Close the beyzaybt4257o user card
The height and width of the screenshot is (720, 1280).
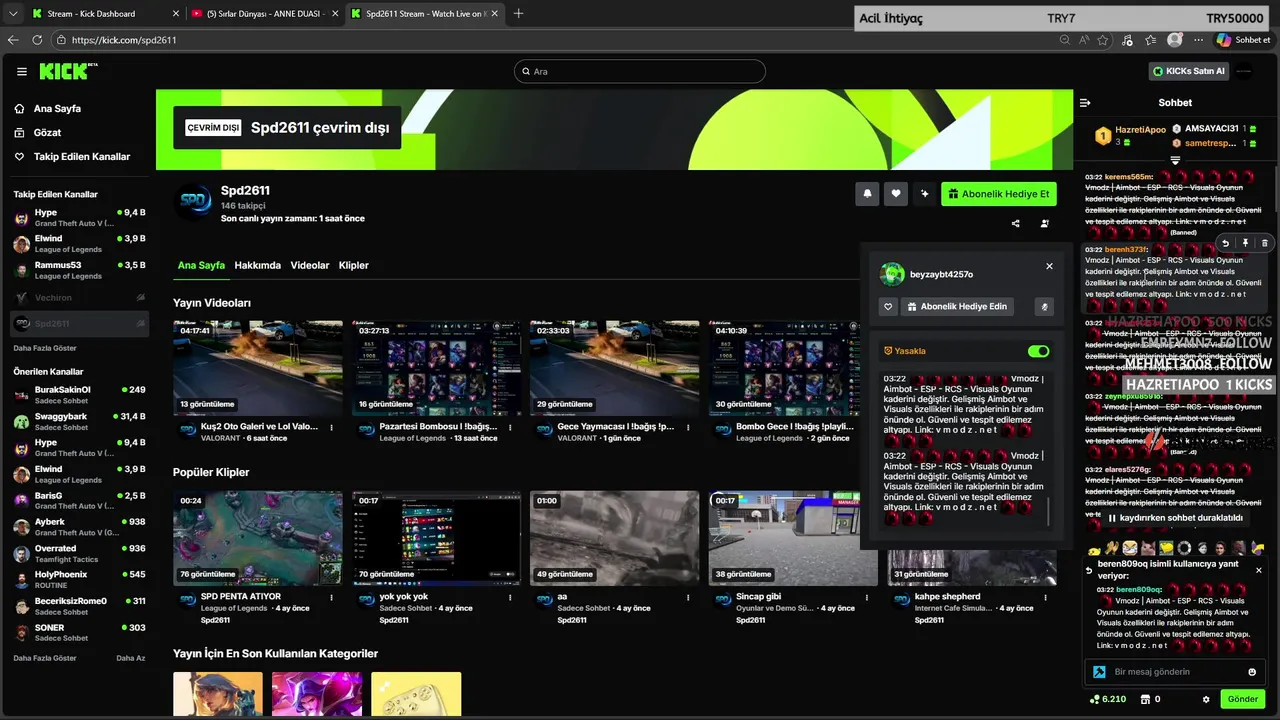(1049, 266)
